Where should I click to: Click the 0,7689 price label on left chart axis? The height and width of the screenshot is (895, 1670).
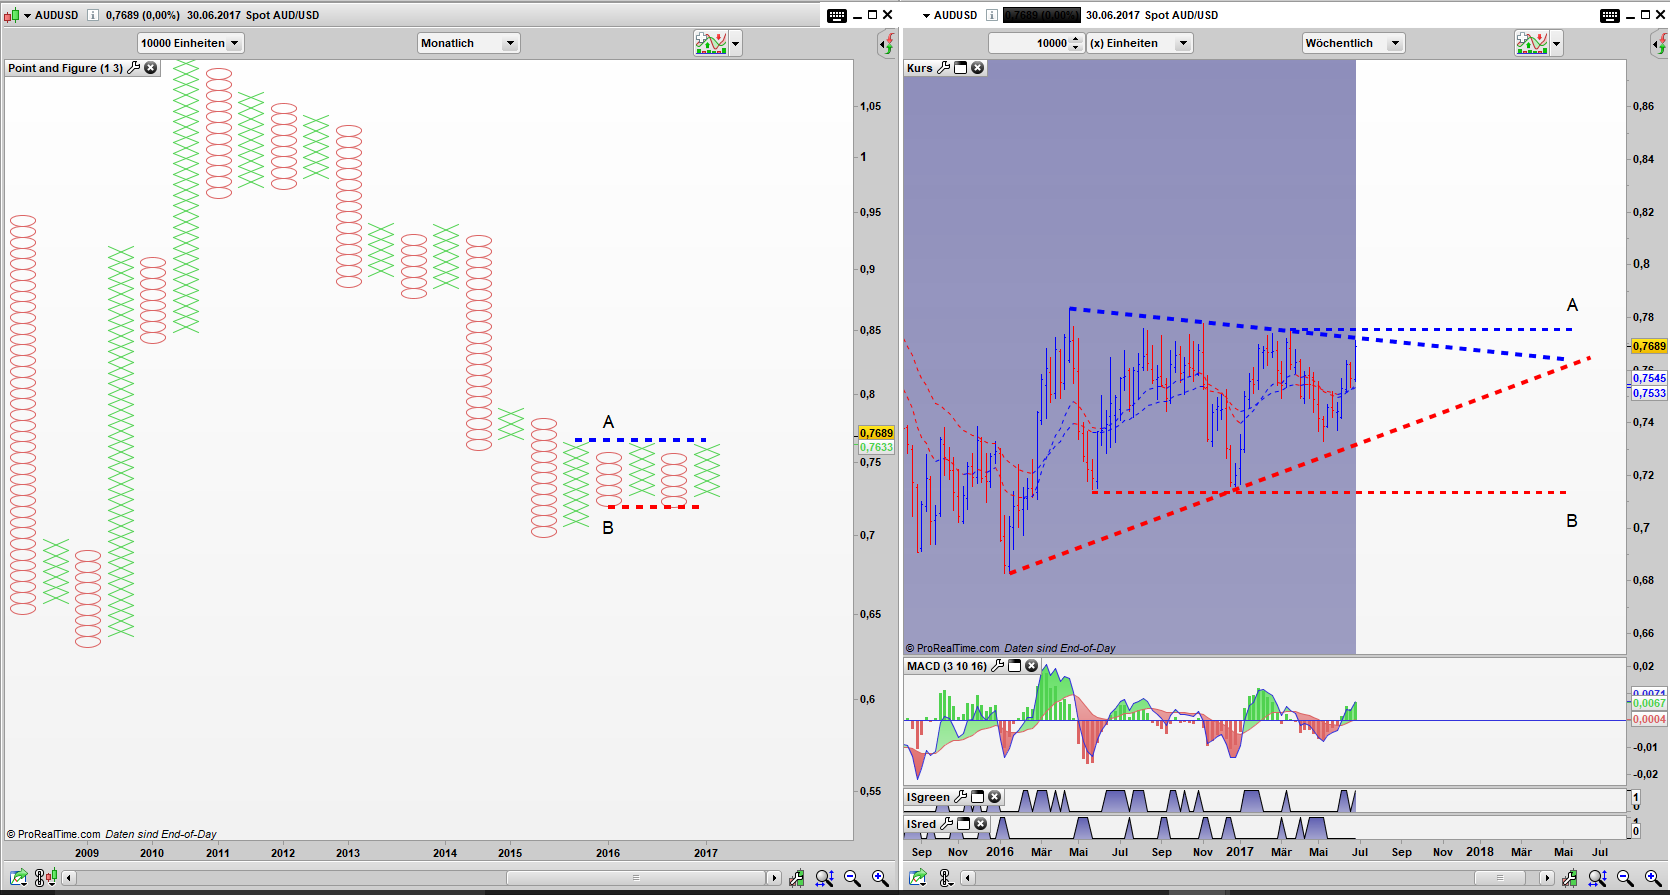pyautogui.click(x=876, y=433)
